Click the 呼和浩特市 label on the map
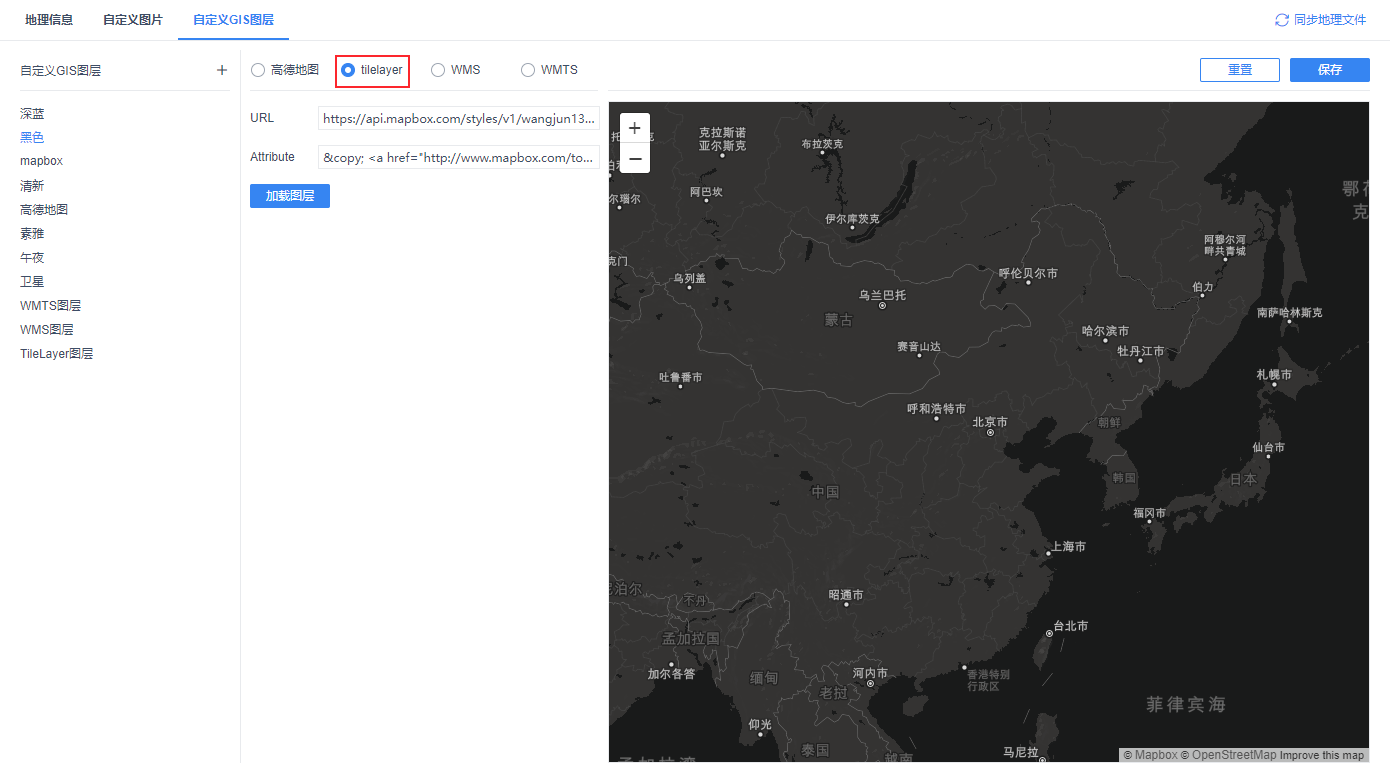Screen dimensions: 1390x773 pos(937,409)
